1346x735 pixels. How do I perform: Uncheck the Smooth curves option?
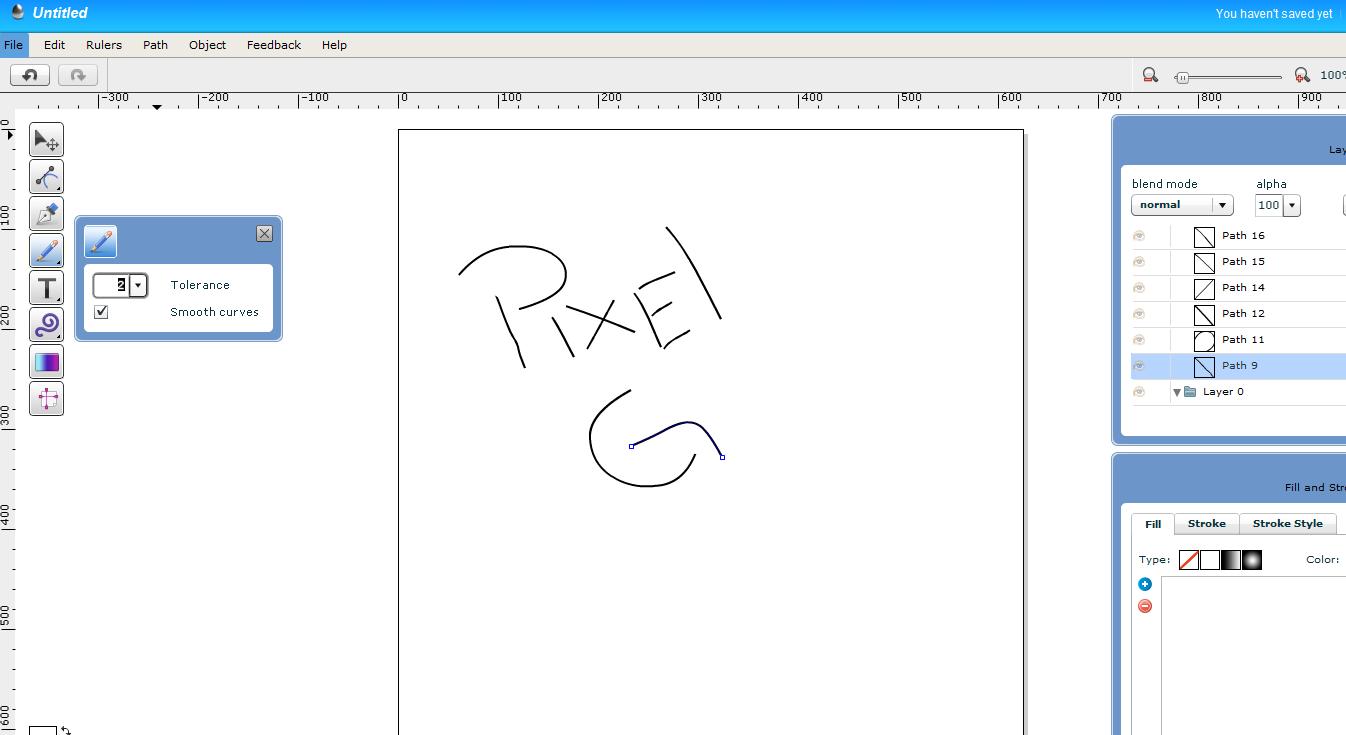click(101, 312)
